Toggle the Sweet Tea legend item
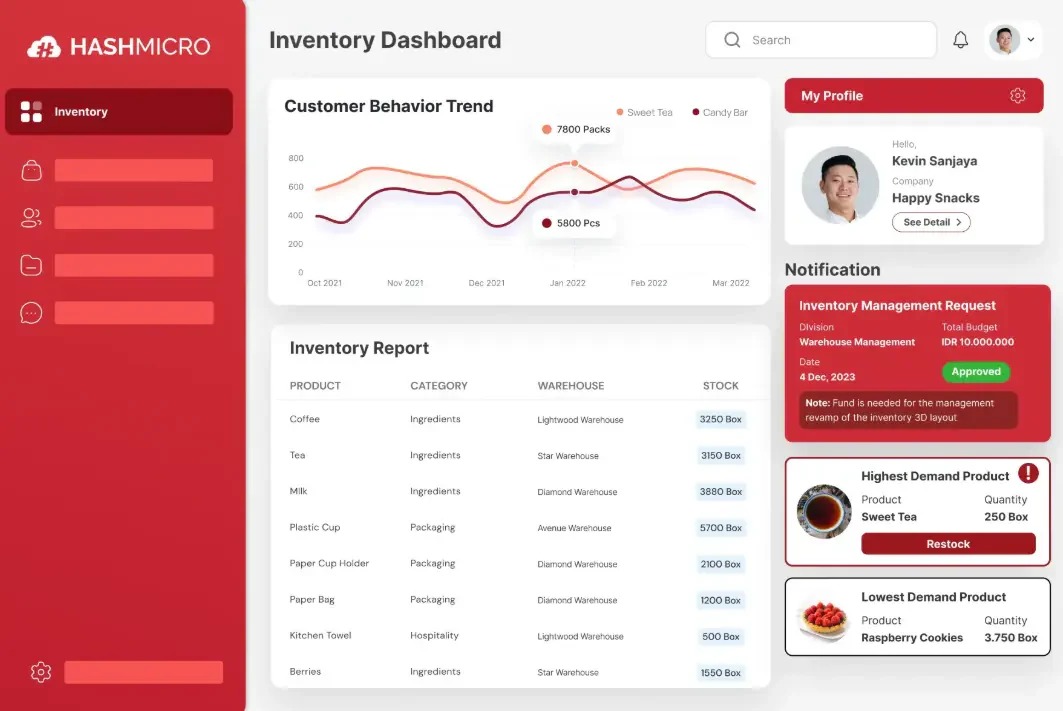 pos(644,113)
